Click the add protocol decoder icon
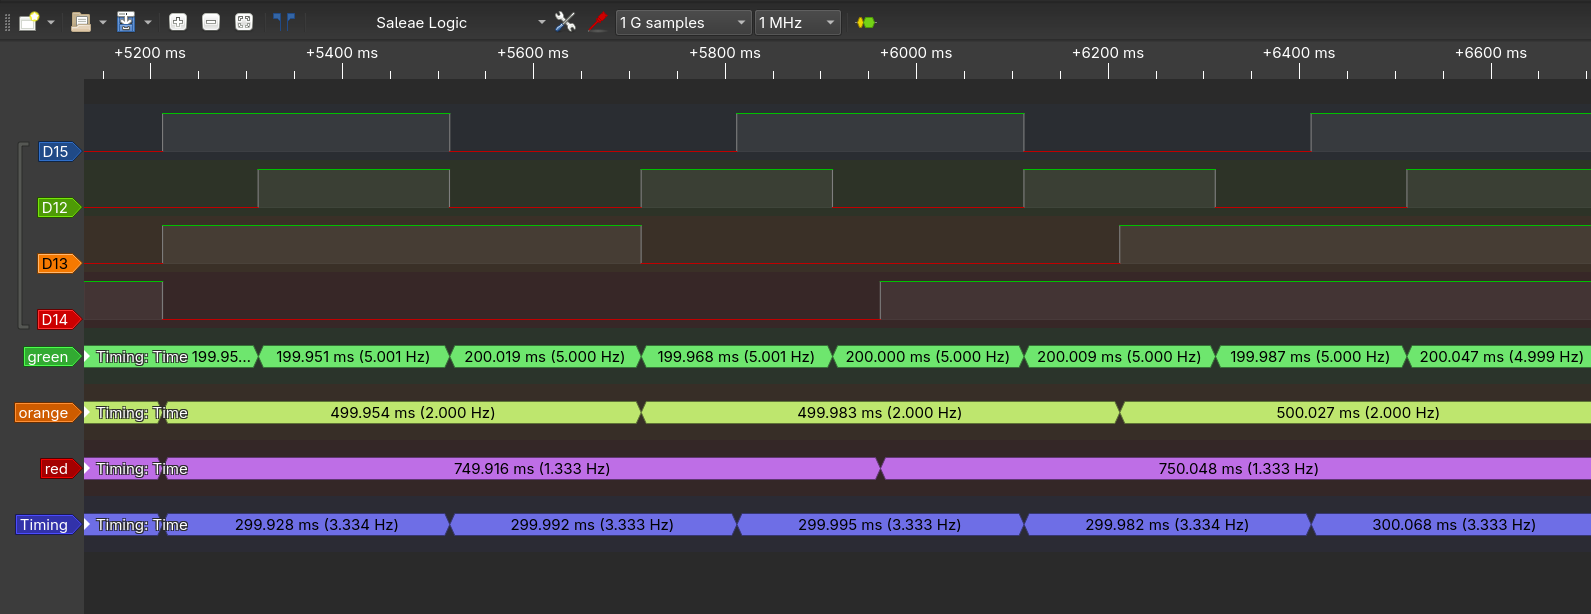The height and width of the screenshot is (614, 1591). pos(866,22)
